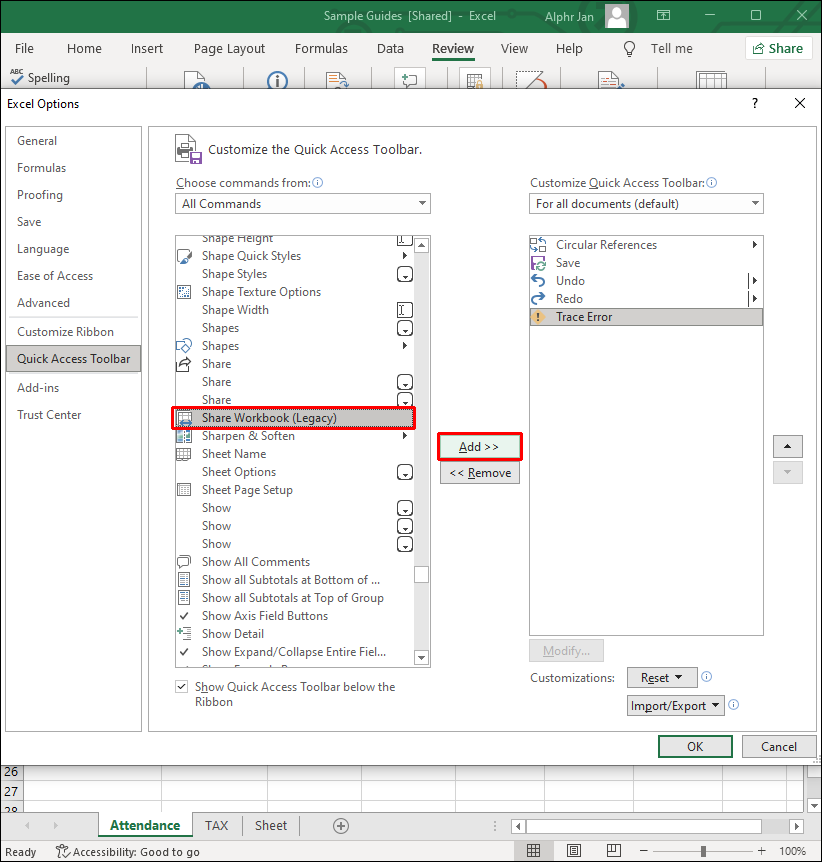The image size is (822, 862).
Task: Select the Trace Error warning icon
Action: click(538, 317)
